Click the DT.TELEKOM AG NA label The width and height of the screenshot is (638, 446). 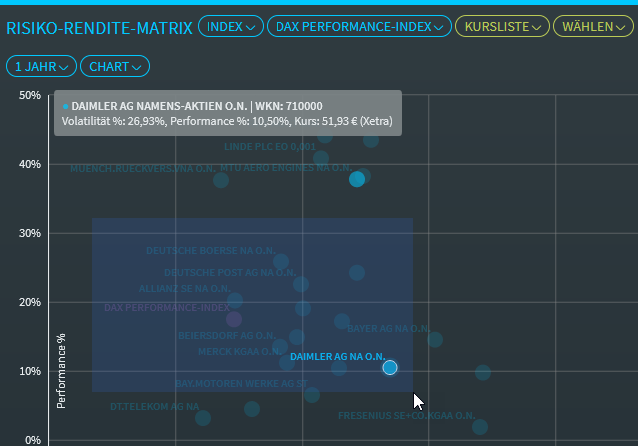click(154, 407)
